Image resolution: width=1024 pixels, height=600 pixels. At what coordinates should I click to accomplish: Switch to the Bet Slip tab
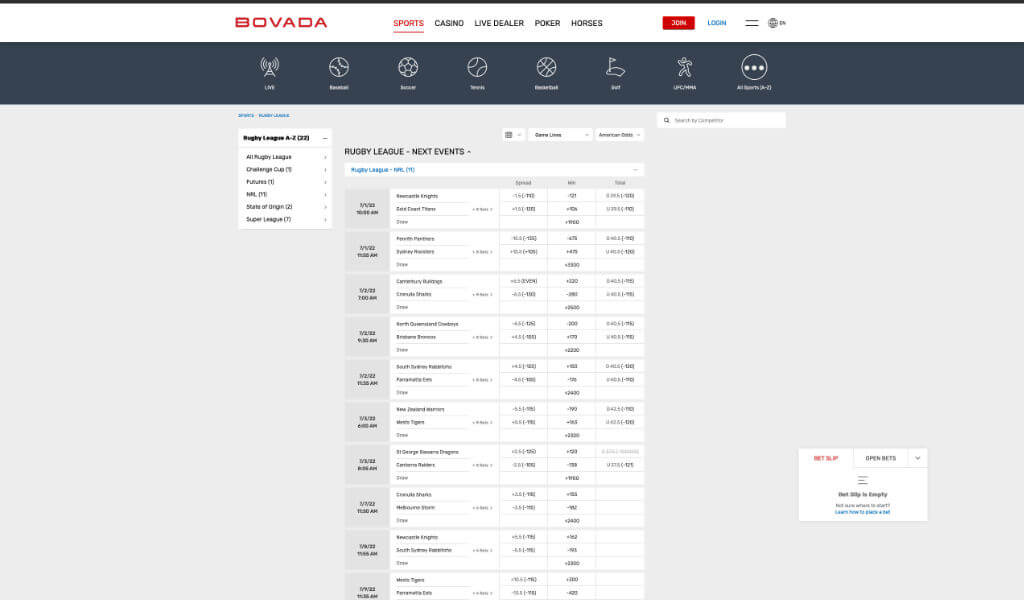click(825, 458)
